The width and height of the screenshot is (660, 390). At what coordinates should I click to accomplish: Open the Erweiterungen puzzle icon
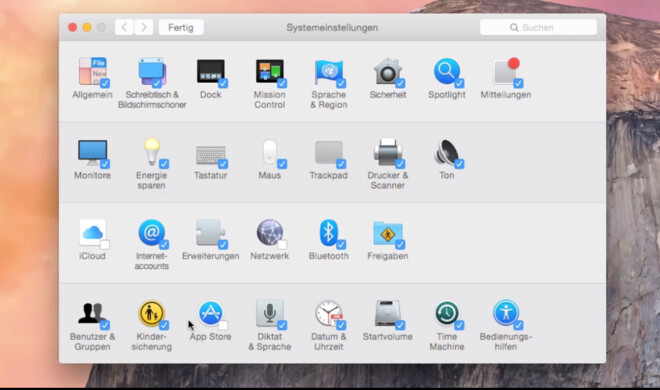(x=211, y=233)
